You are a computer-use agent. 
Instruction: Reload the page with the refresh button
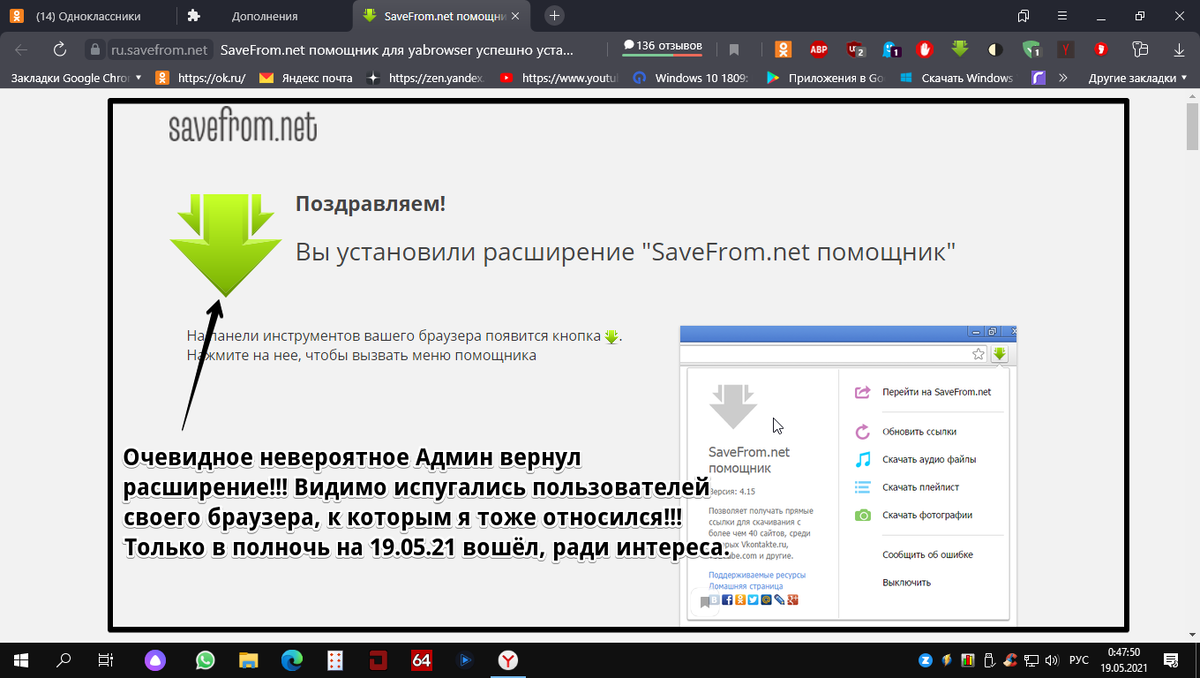click(x=59, y=49)
